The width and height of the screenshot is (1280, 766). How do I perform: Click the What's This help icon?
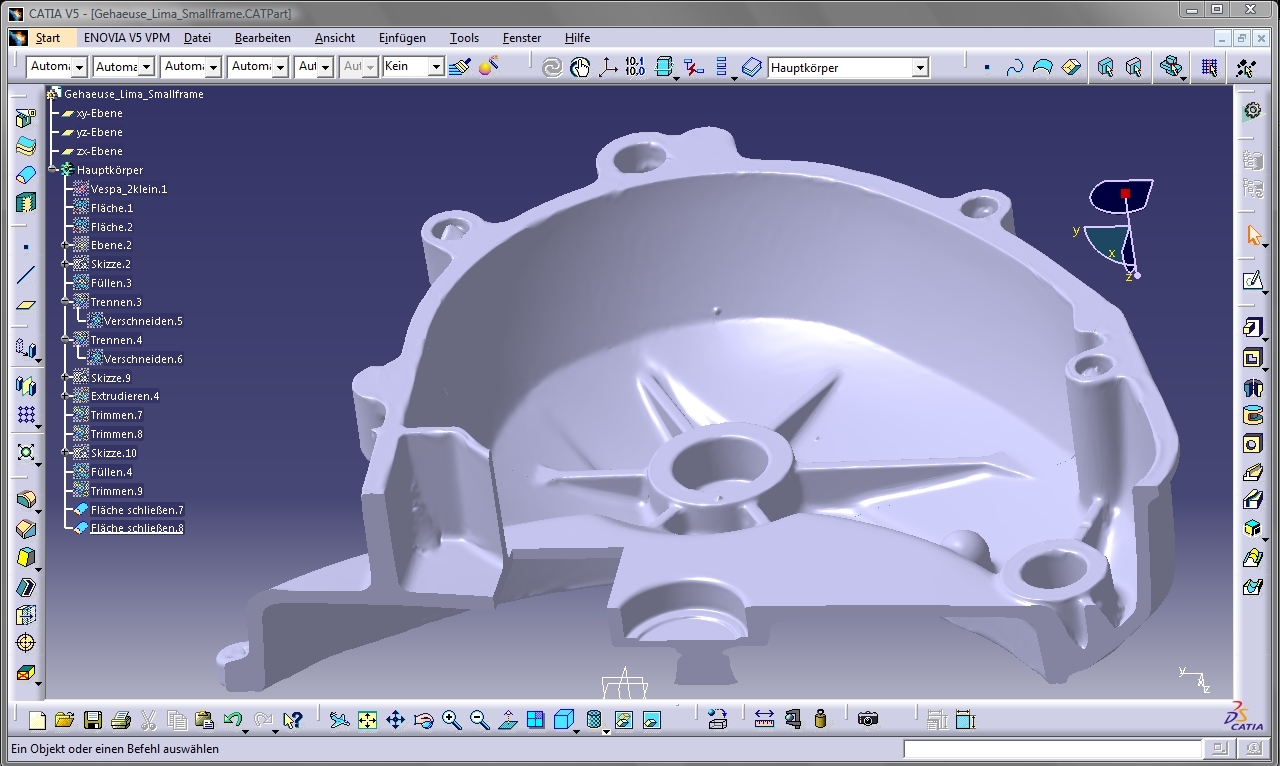pos(292,720)
